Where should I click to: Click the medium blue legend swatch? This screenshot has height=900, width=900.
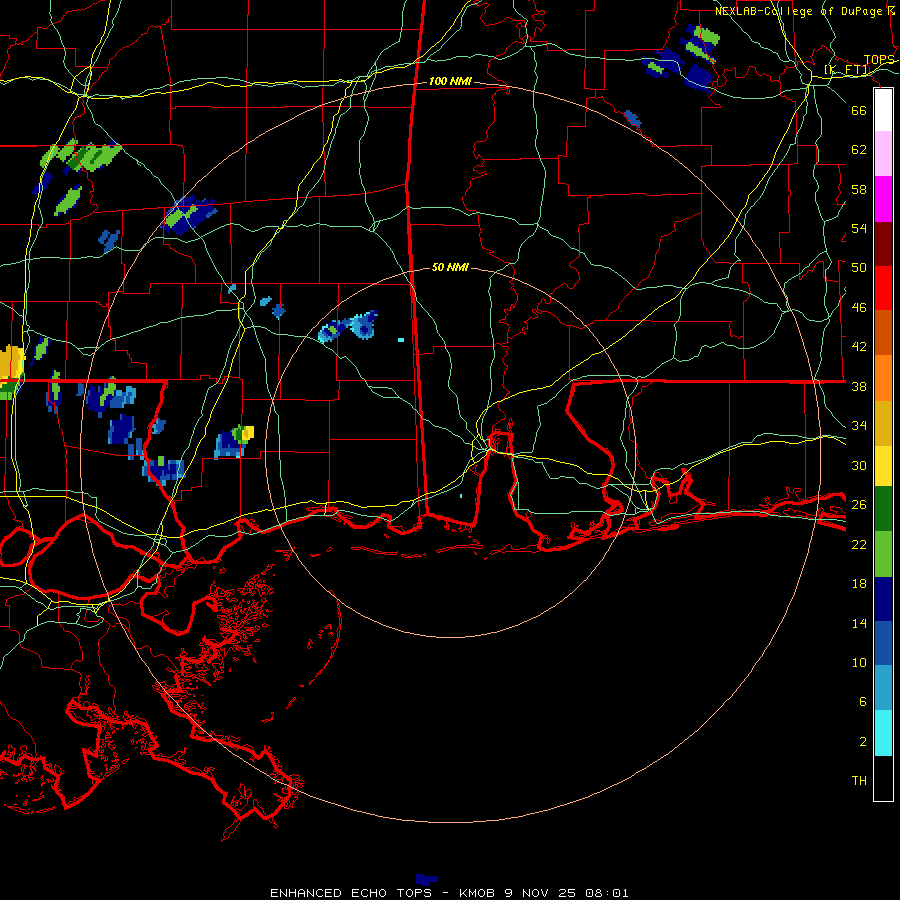(x=883, y=643)
